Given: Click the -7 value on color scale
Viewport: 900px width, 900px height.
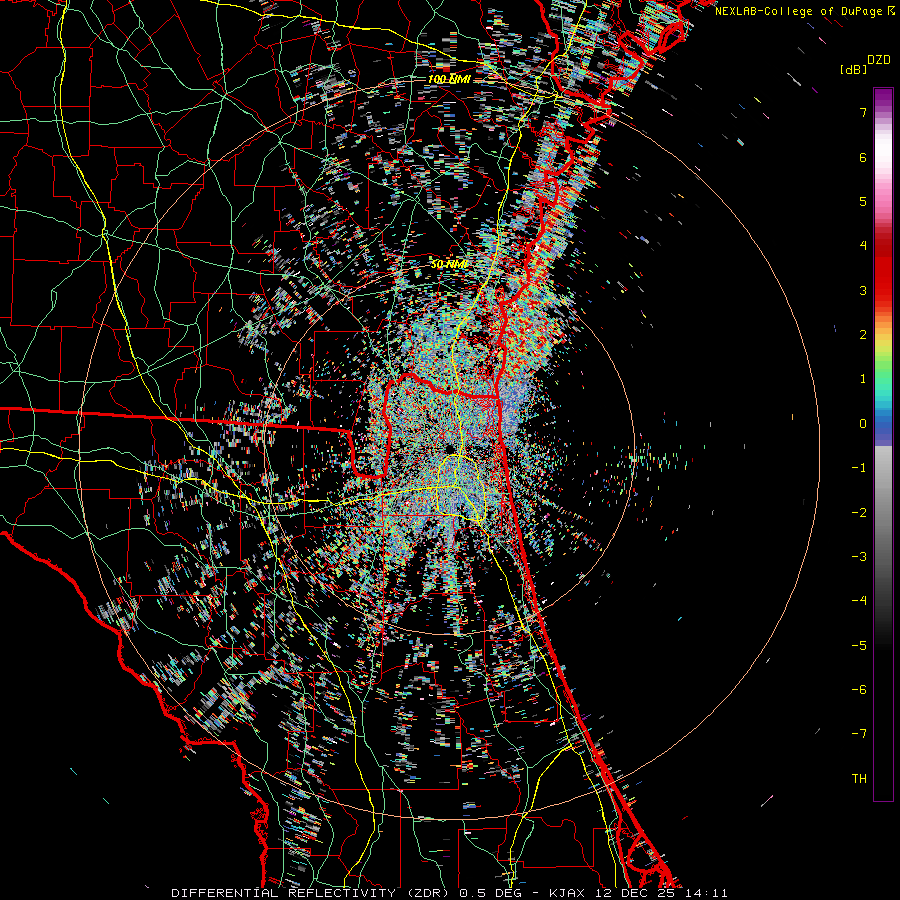Looking at the screenshot, I should click(859, 734).
